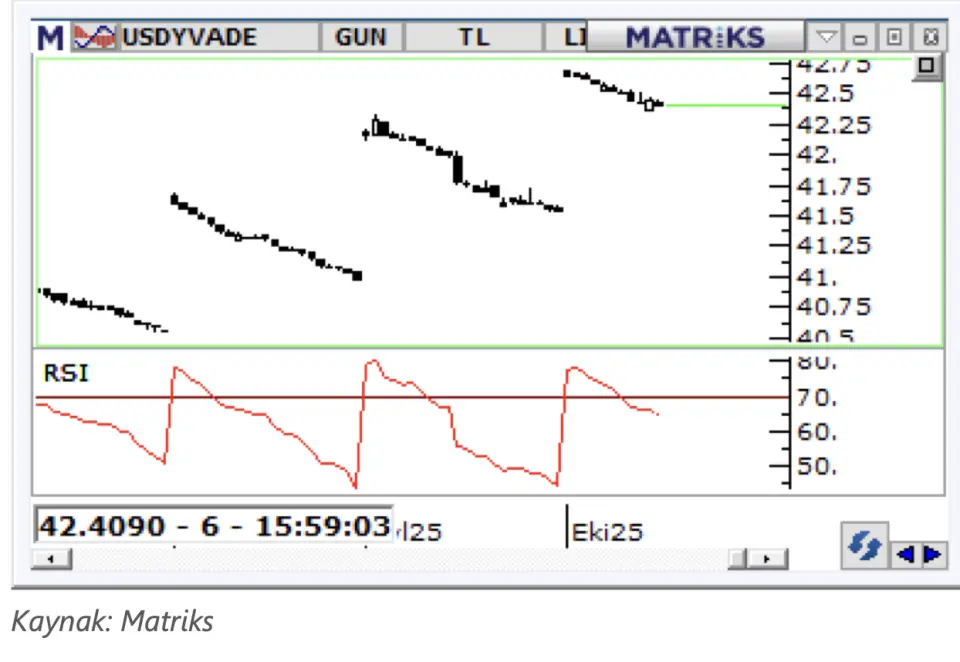The image size is (960, 662).
Task: Open the GUN period selector
Action: (x=361, y=38)
